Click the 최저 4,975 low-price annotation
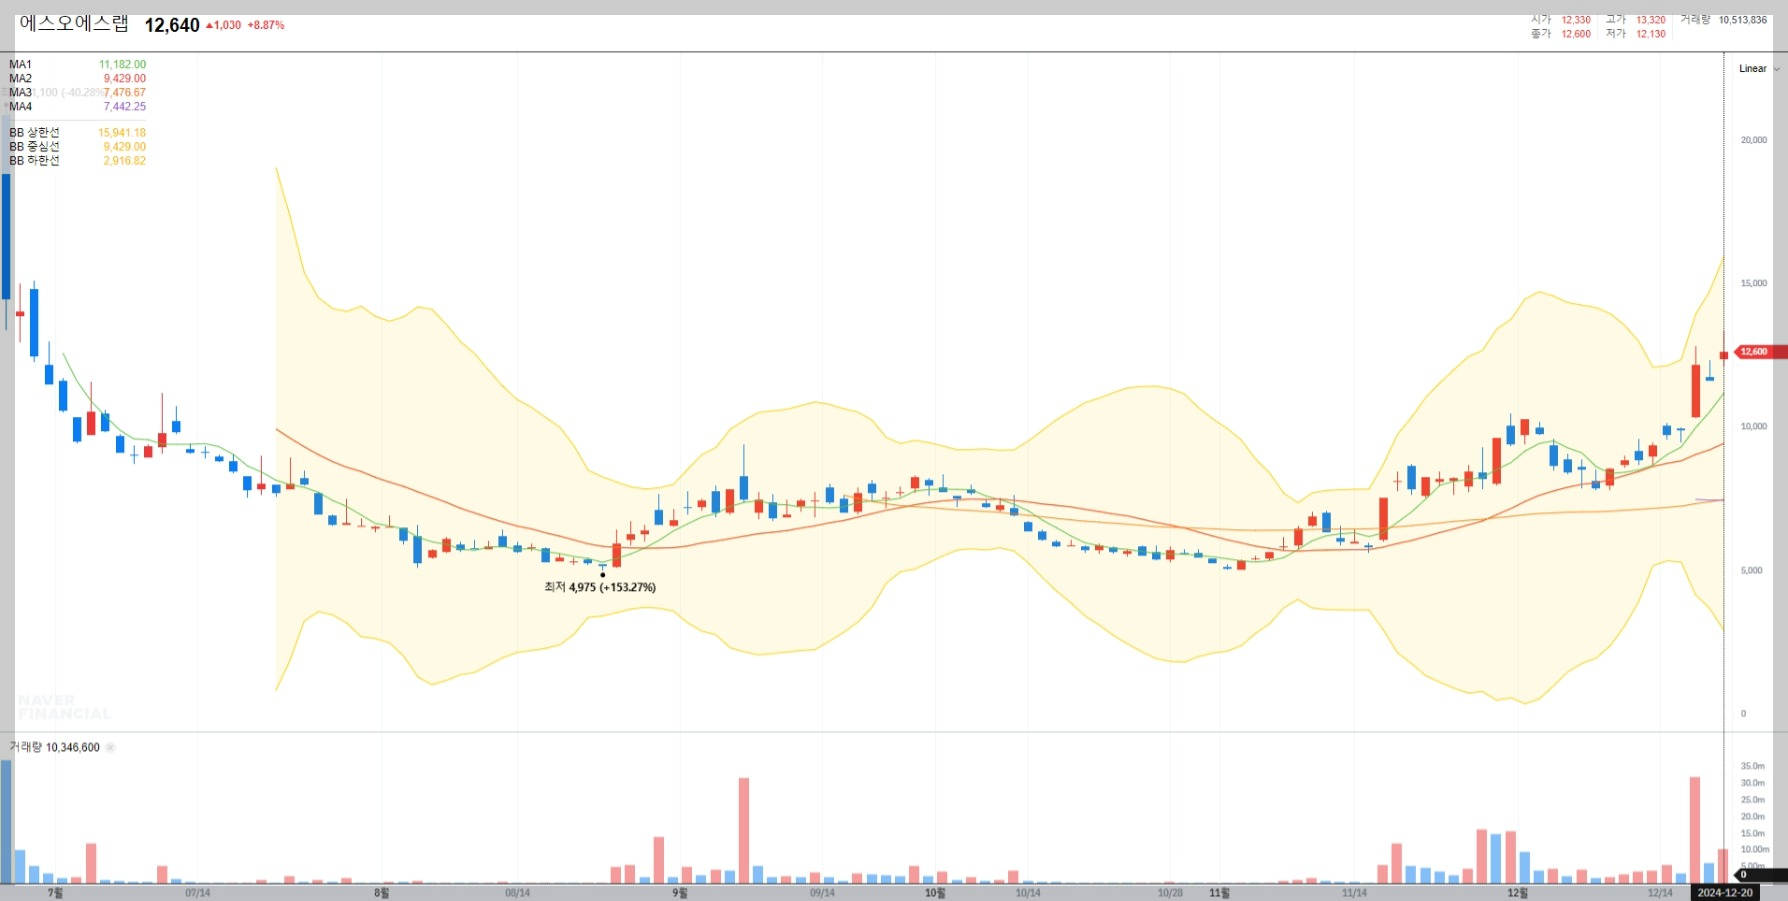This screenshot has height=901, width=1788. click(600, 587)
